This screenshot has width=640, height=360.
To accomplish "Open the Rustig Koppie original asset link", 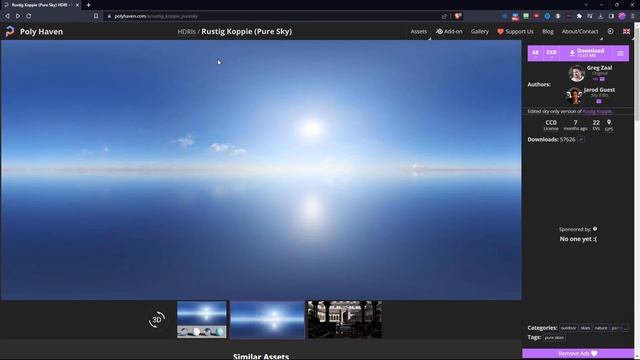I will tap(597, 111).
